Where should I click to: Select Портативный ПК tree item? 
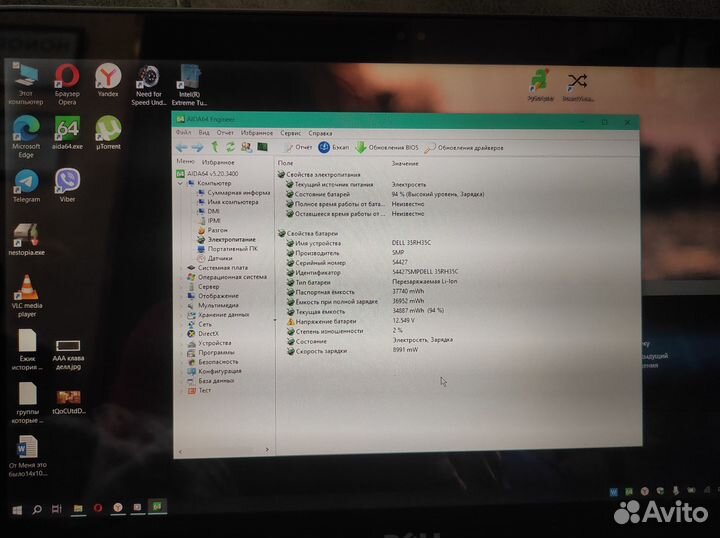tap(227, 249)
